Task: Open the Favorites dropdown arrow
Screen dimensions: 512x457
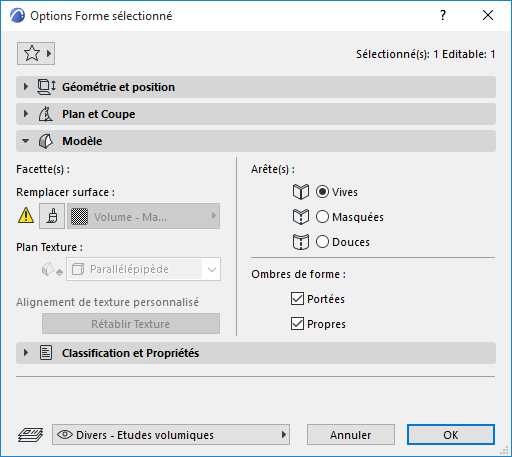Action: click(x=49, y=53)
